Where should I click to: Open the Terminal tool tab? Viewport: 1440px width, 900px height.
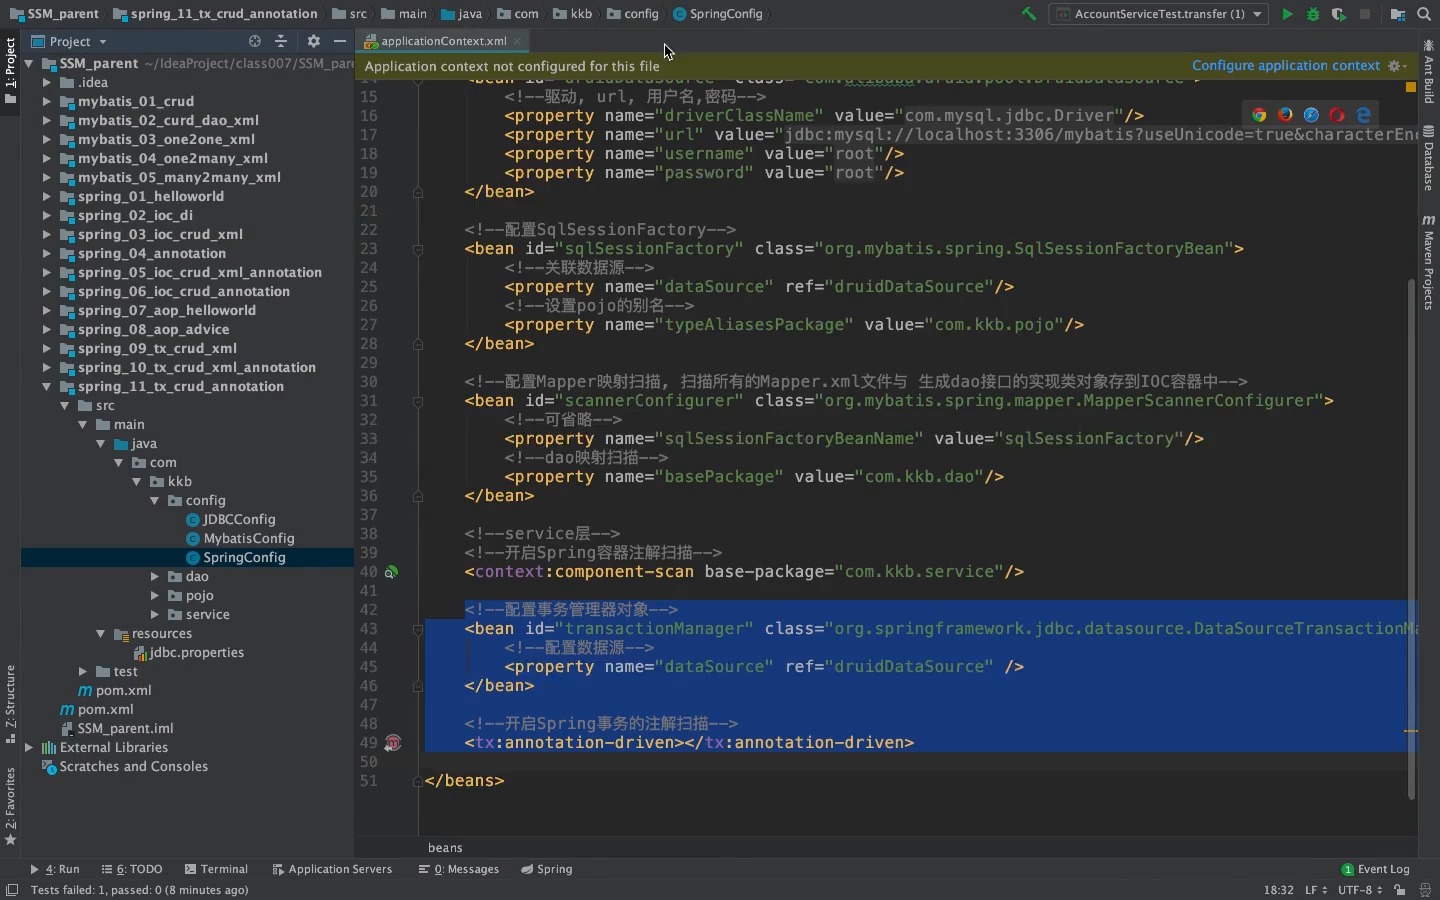click(x=216, y=869)
